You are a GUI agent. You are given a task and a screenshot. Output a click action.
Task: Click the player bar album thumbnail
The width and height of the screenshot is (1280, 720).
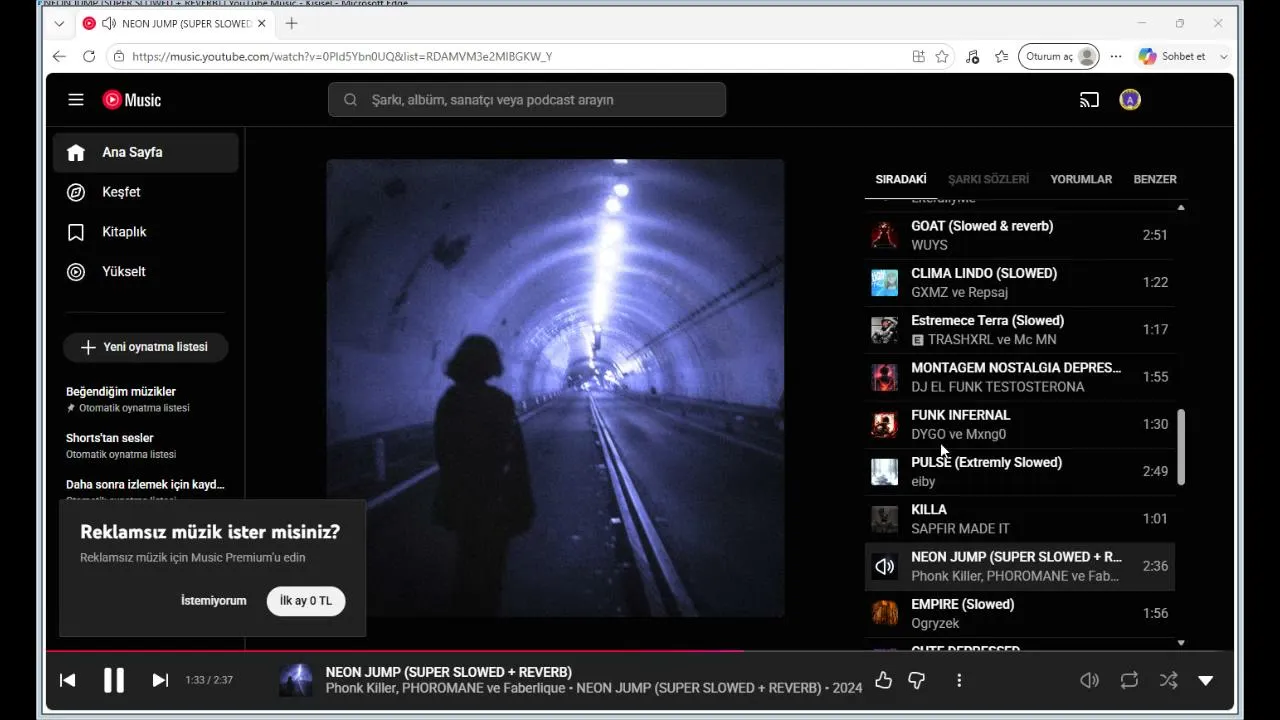(x=295, y=680)
